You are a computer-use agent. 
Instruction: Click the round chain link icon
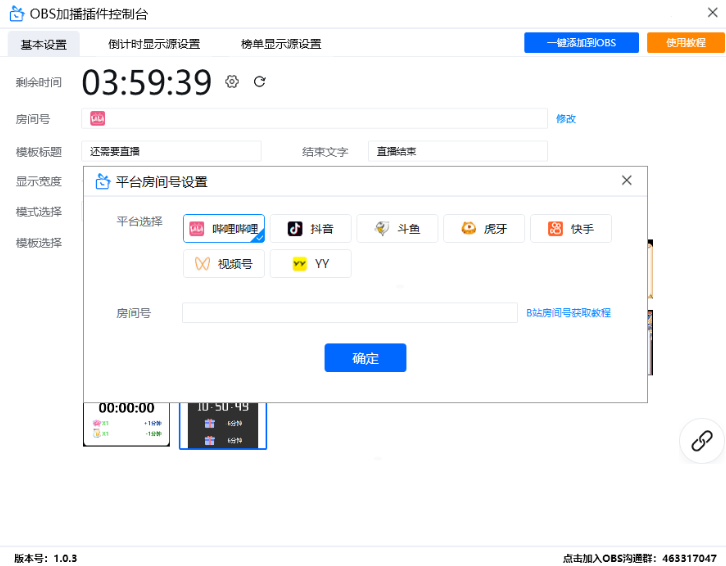point(702,440)
